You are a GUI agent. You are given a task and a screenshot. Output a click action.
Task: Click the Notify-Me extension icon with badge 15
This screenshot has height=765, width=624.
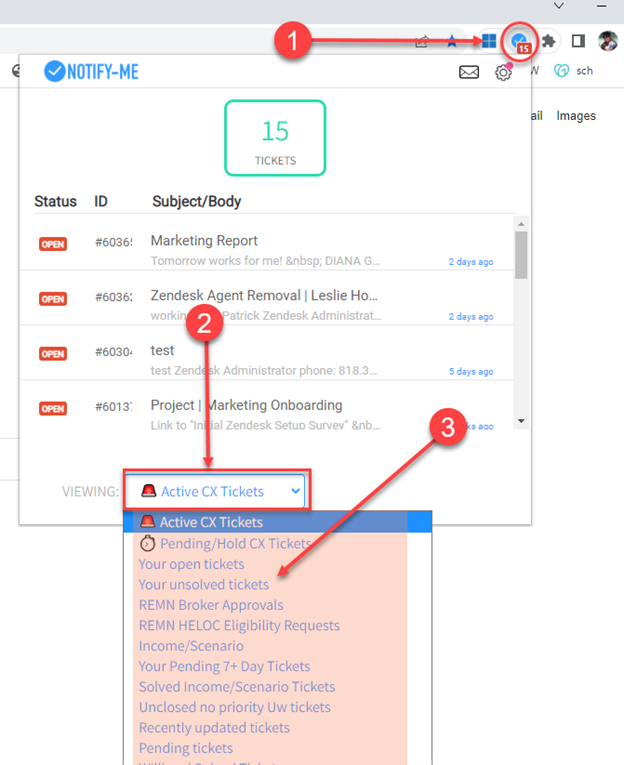521,42
